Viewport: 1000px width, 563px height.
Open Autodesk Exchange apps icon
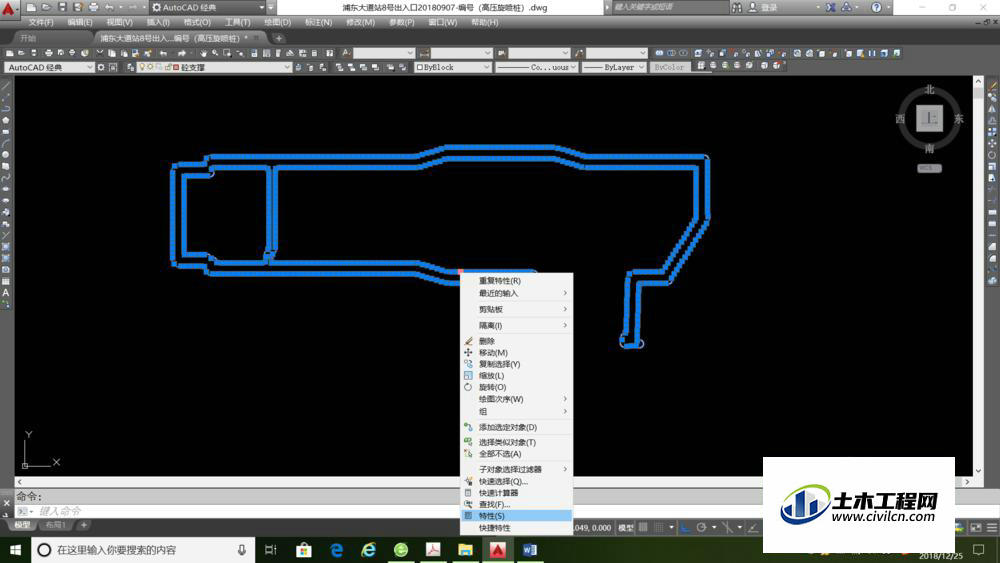(830, 8)
